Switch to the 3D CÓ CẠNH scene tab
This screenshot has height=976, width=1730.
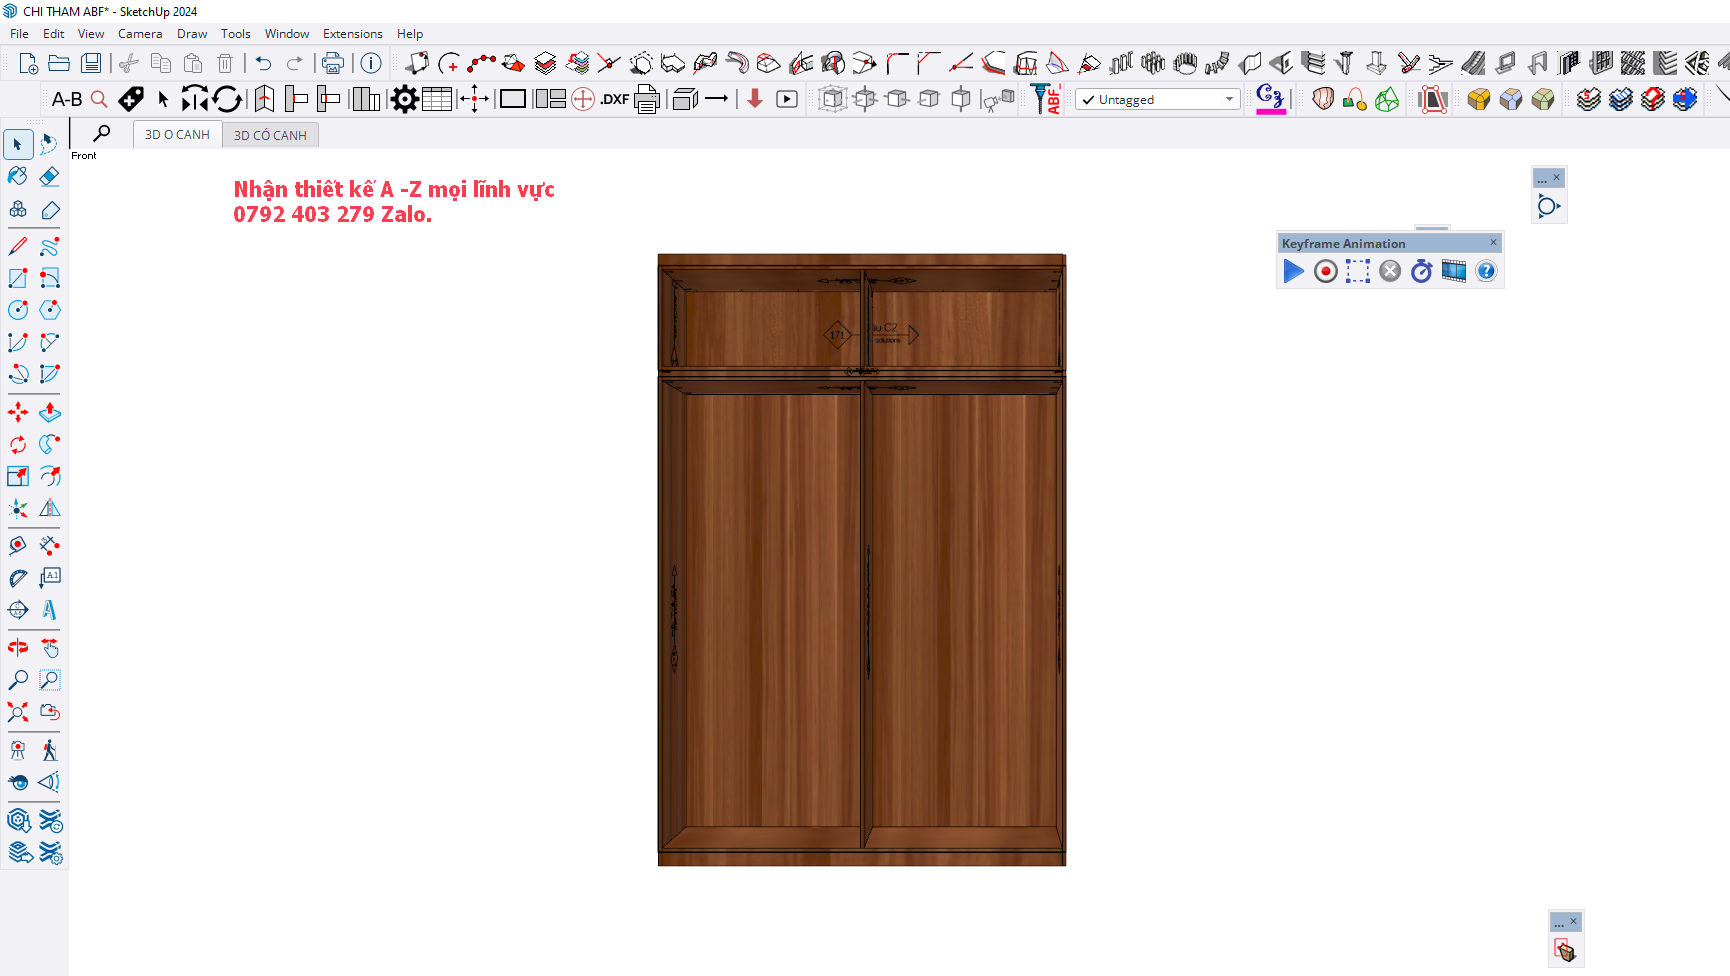click(270, 135)
